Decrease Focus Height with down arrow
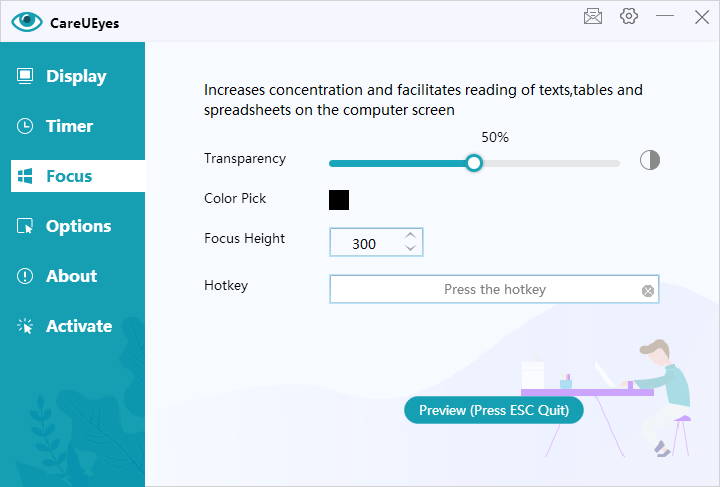 [x=411, y=248]
